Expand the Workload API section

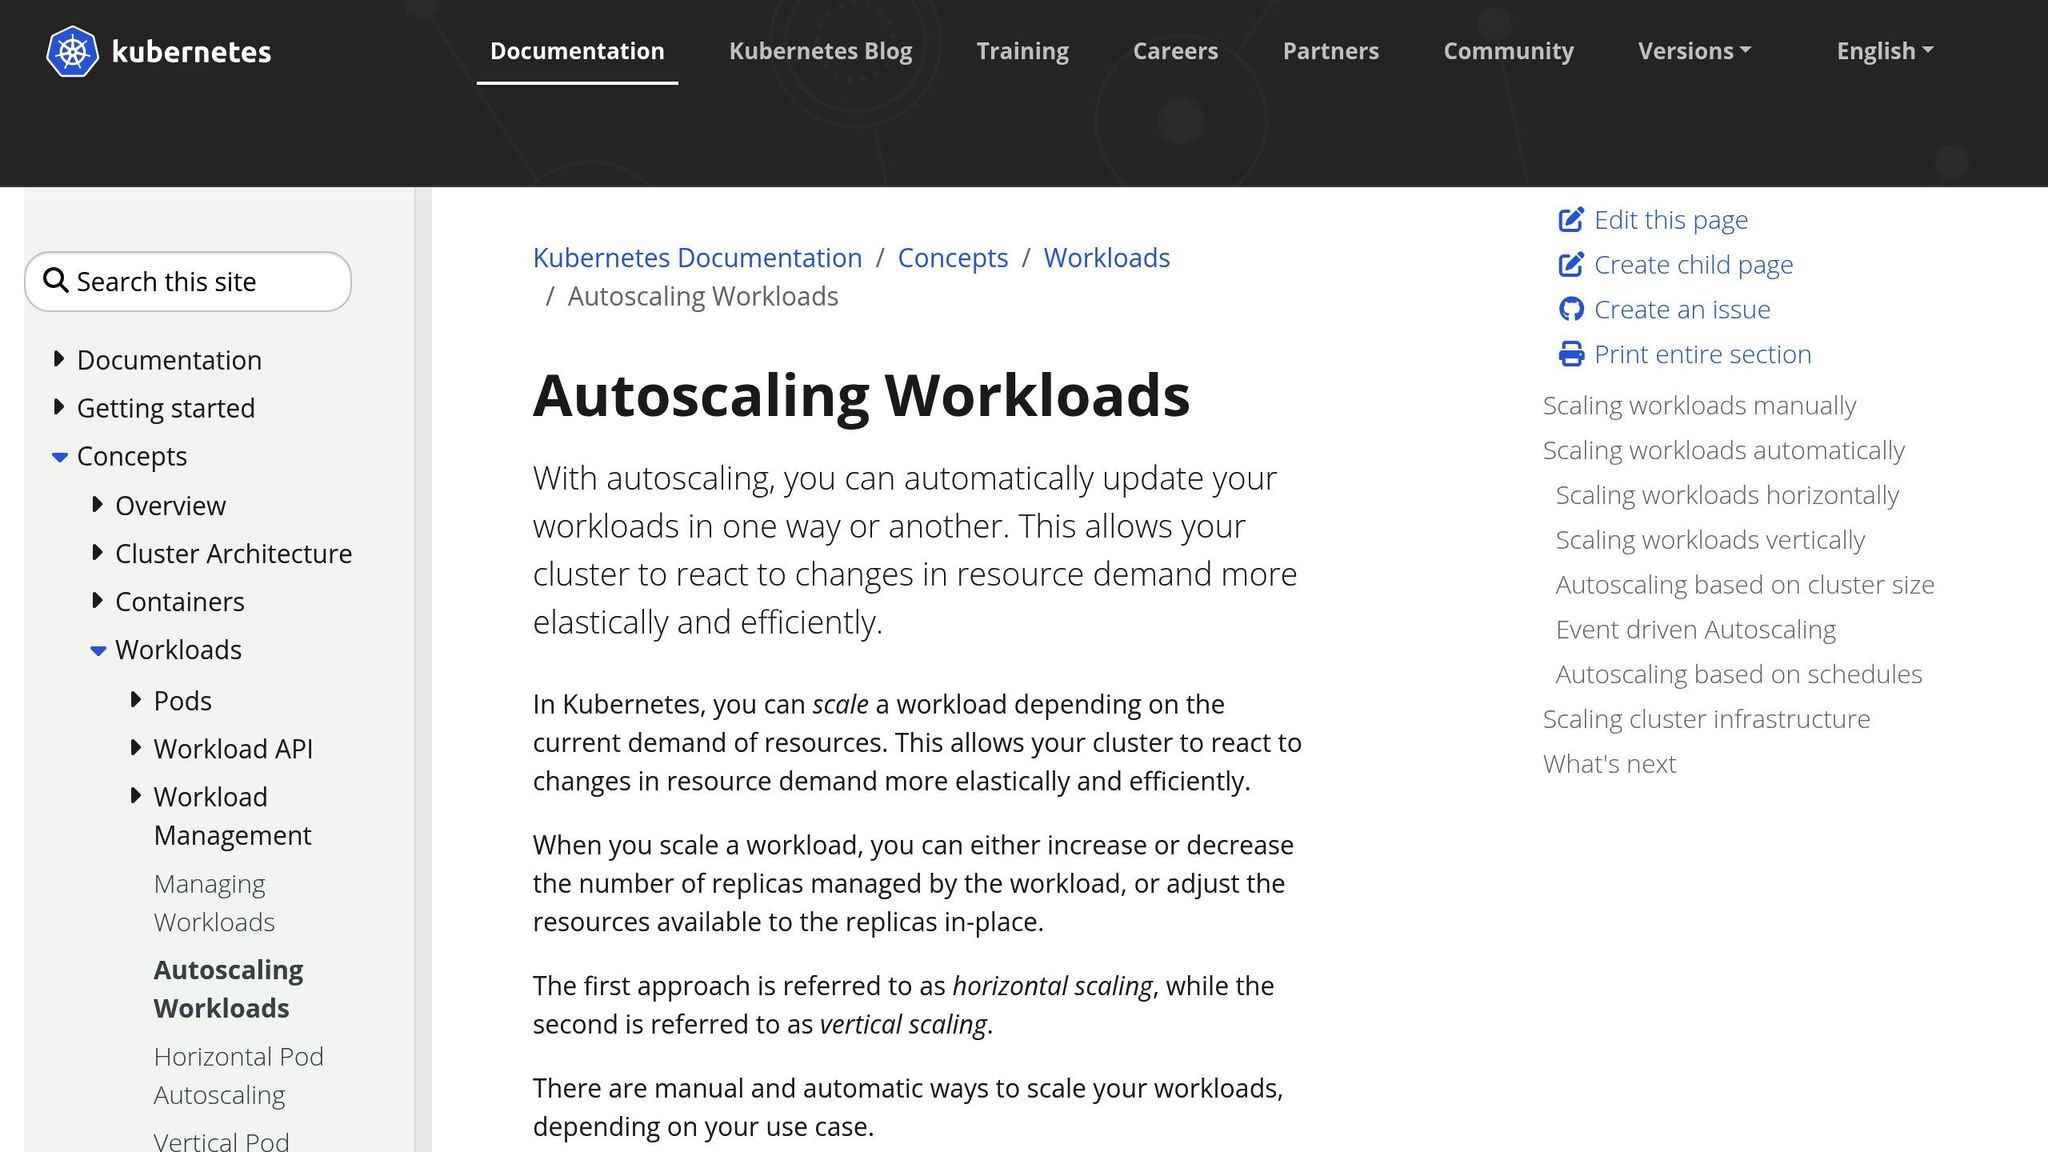[x=136, y=748]
